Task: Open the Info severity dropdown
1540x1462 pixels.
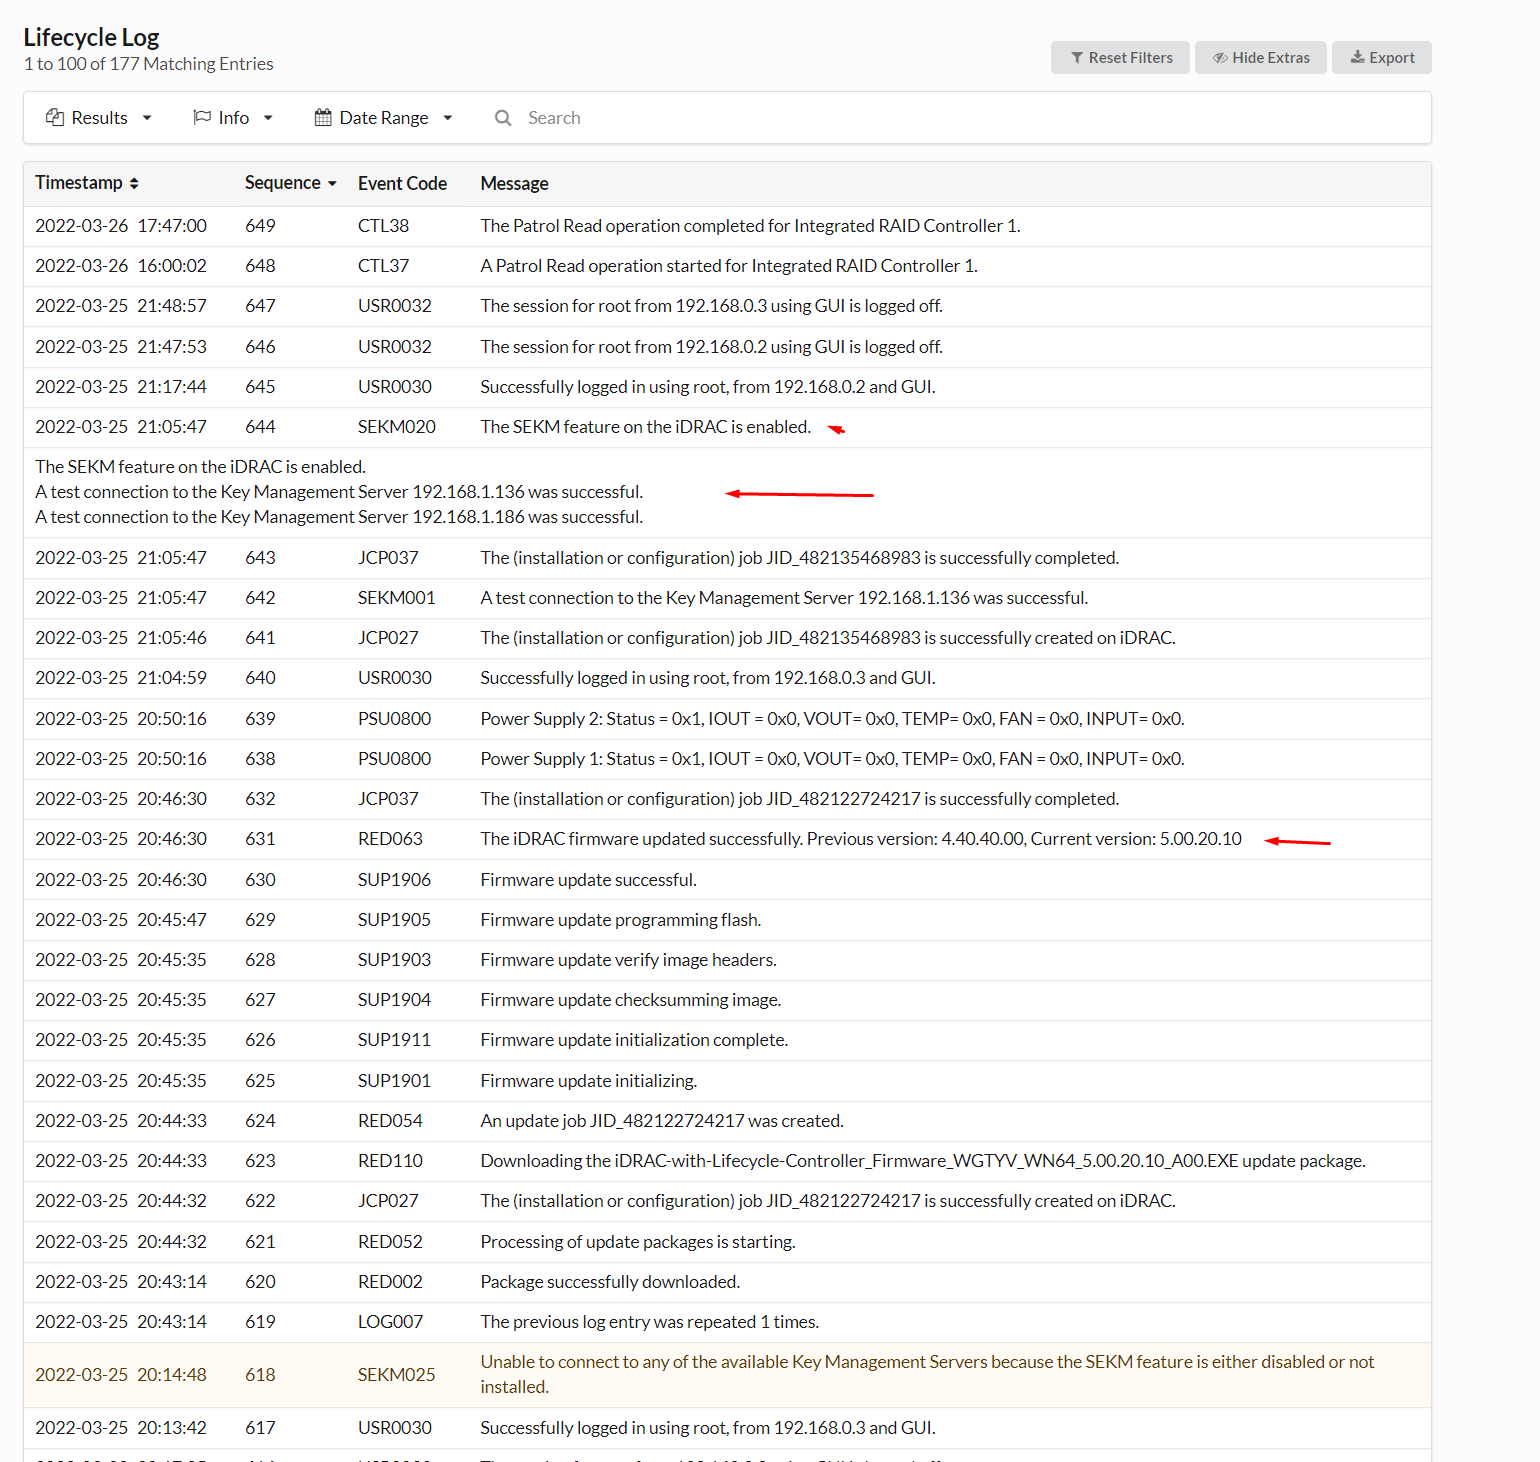Action: click(268, 118)
